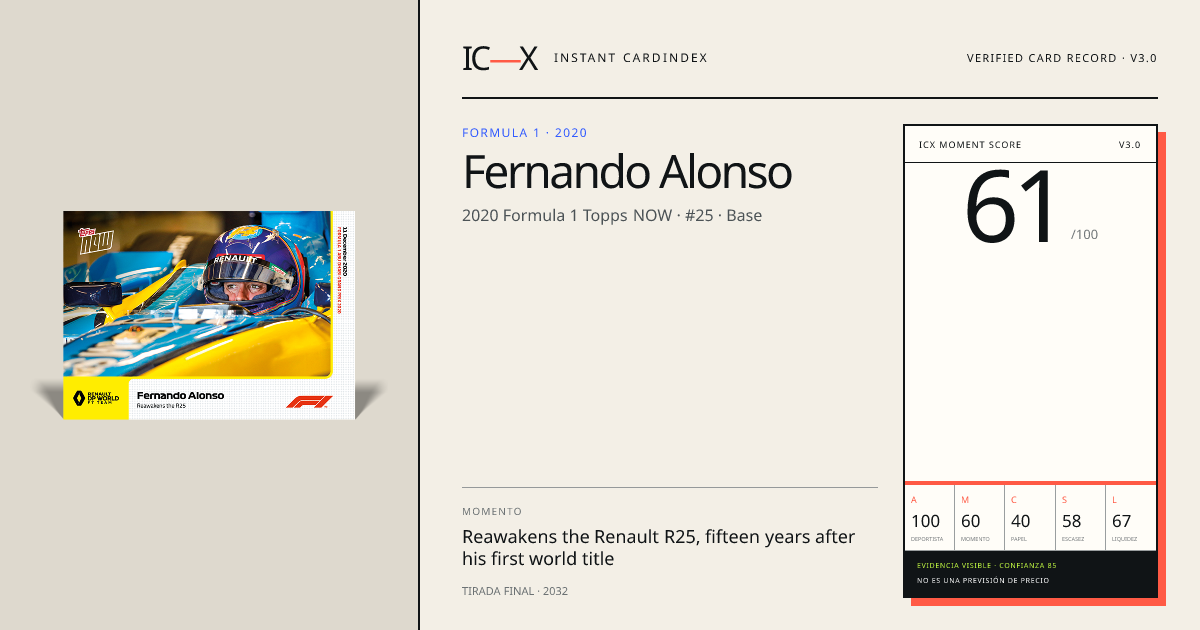Viewport: 1200px width, 630px height.
Task: Select the Fernando Alonso title heading
Action: 627,172
